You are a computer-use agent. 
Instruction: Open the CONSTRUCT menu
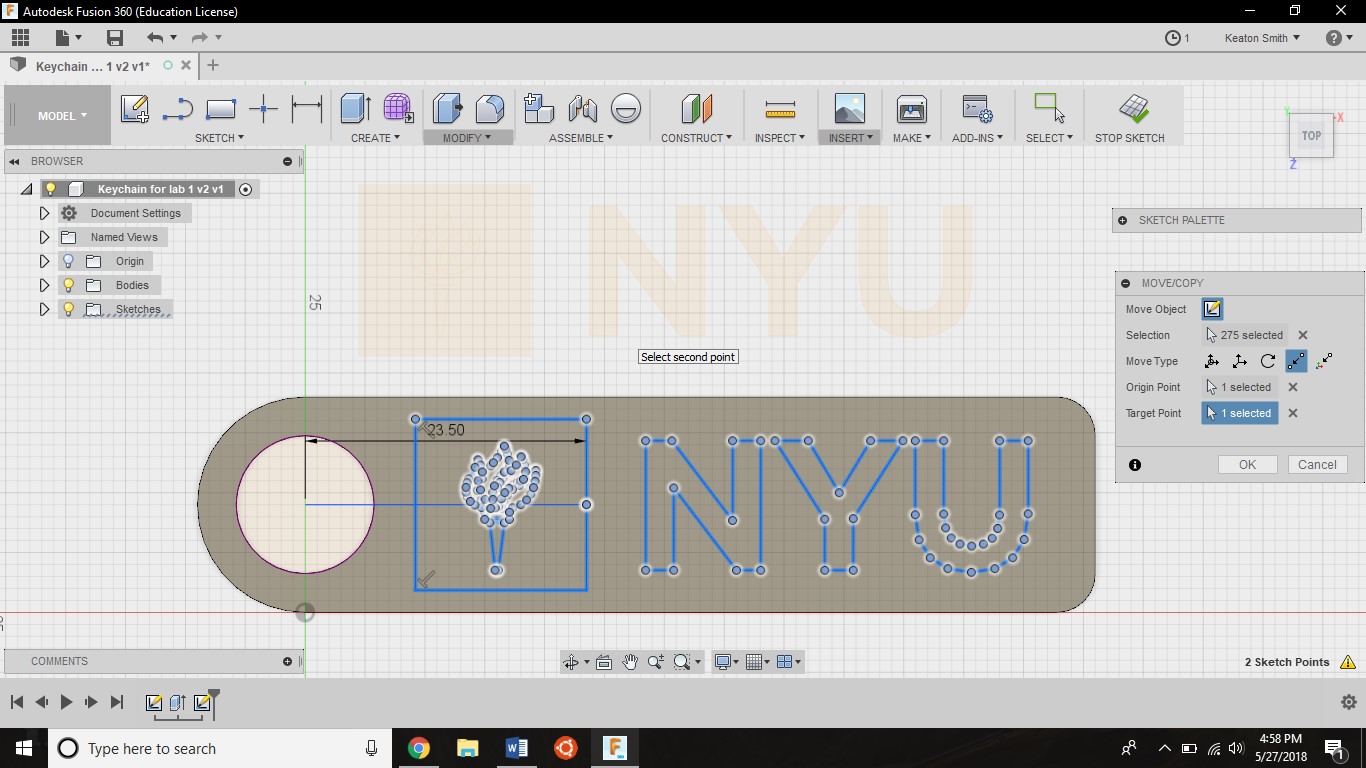click(696, 138)
